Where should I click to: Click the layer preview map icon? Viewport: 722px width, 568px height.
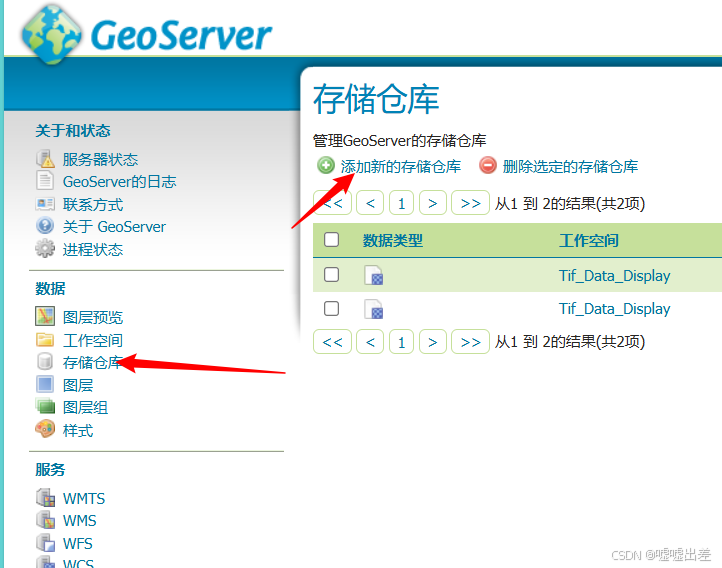(45, 316)
